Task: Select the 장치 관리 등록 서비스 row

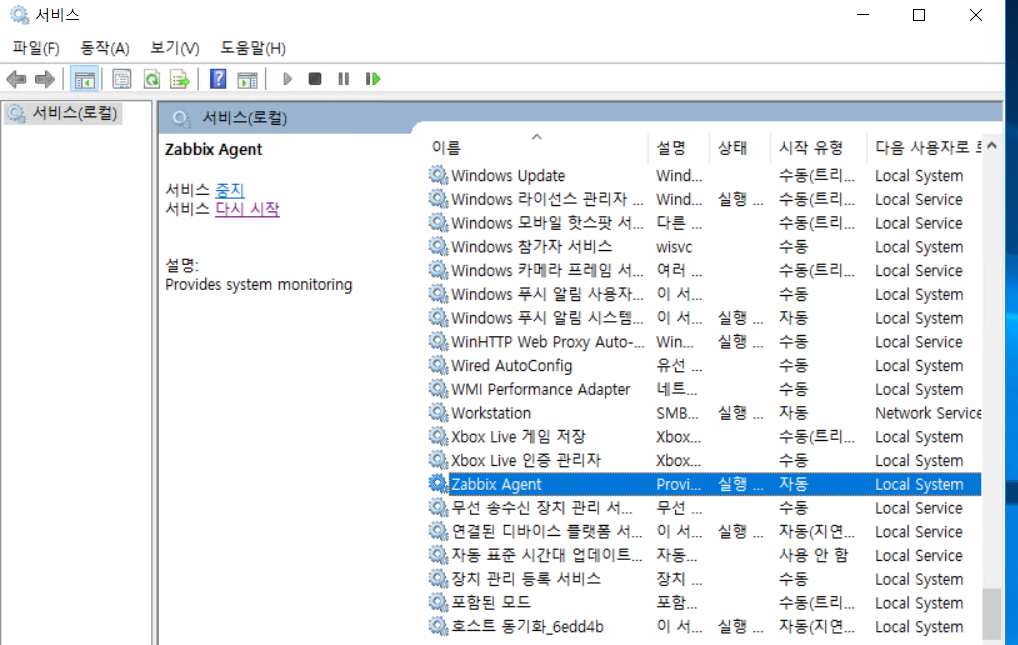Action: coord(704,579)
